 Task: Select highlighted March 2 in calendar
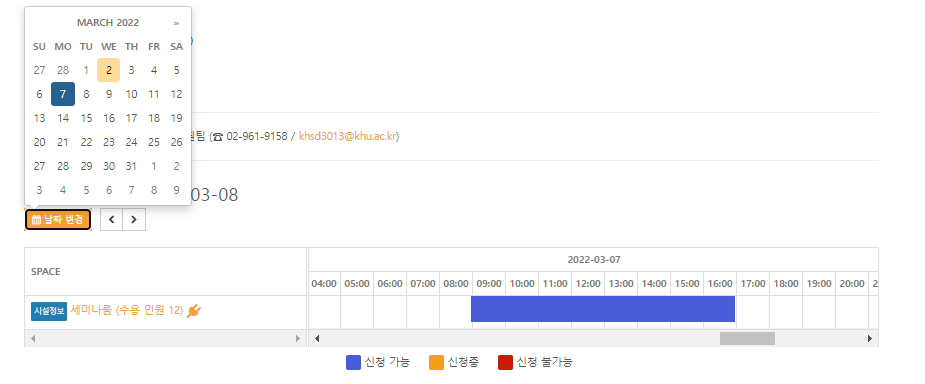coord(109,70)
